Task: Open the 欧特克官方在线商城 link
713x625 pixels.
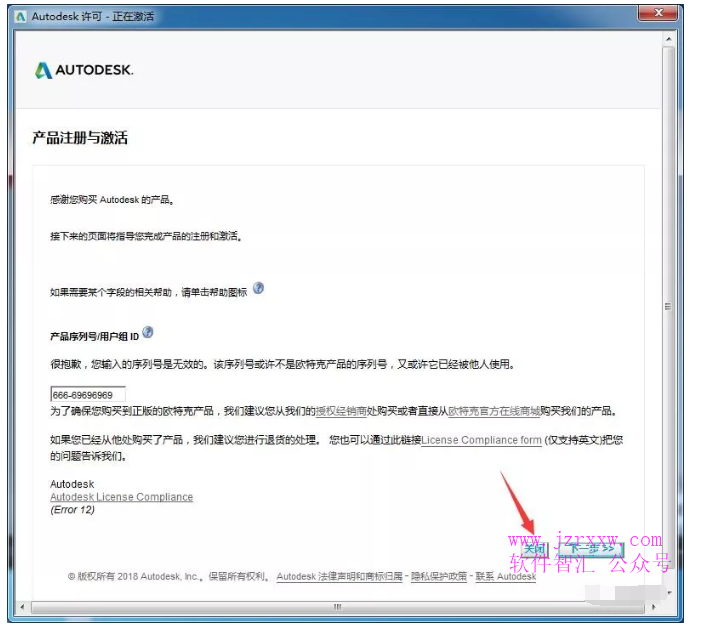Action: coord(494,411)
